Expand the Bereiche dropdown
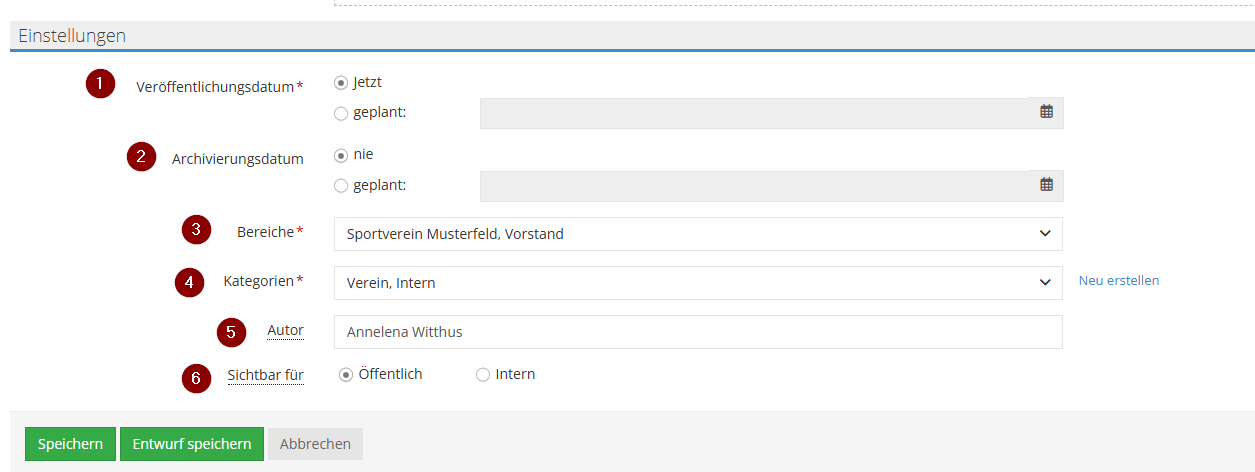This screenshot has width=1255, height=472. [697, 234]
